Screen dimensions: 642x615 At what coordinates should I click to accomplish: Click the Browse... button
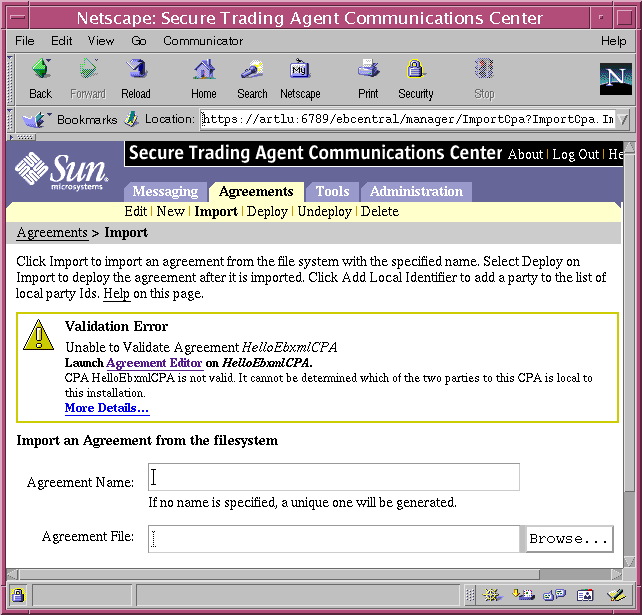click(x=569, y=539)
